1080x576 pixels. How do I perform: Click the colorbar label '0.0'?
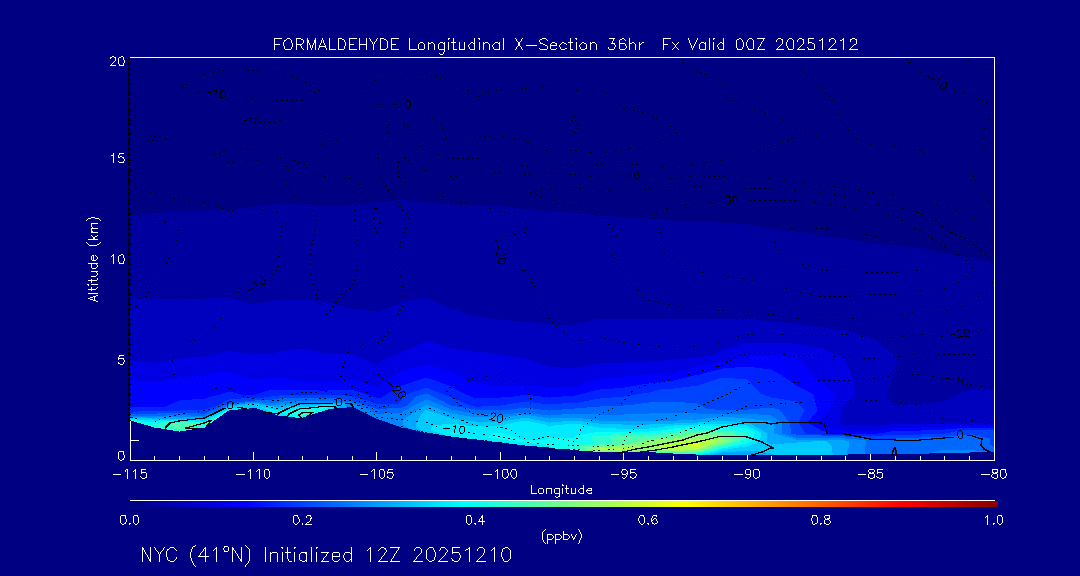130,520
